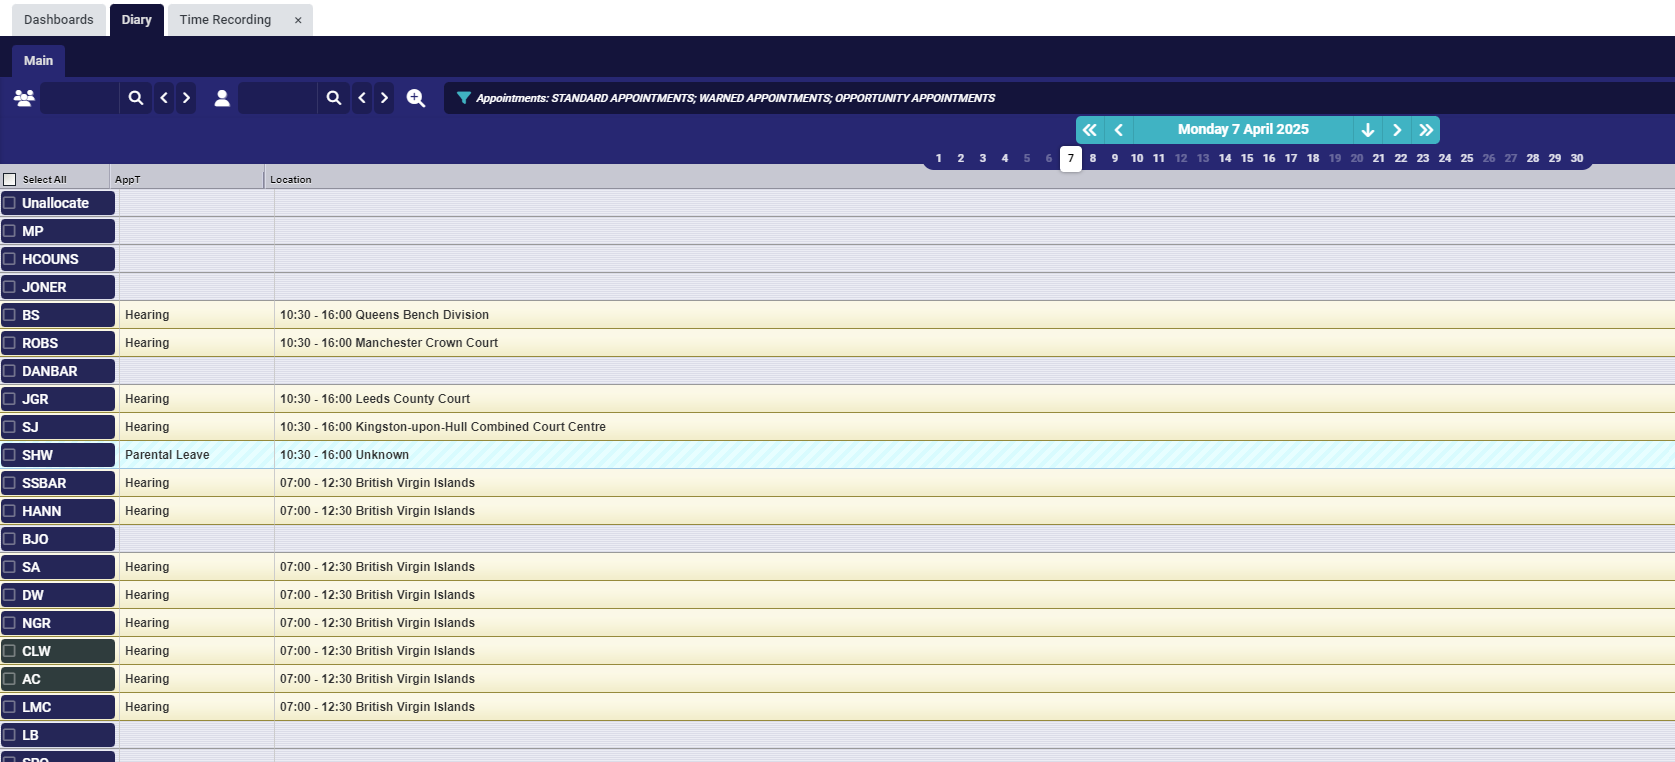1675x762 pixels.
Task: Close the Time Recording tab
Action: (298, 20)
